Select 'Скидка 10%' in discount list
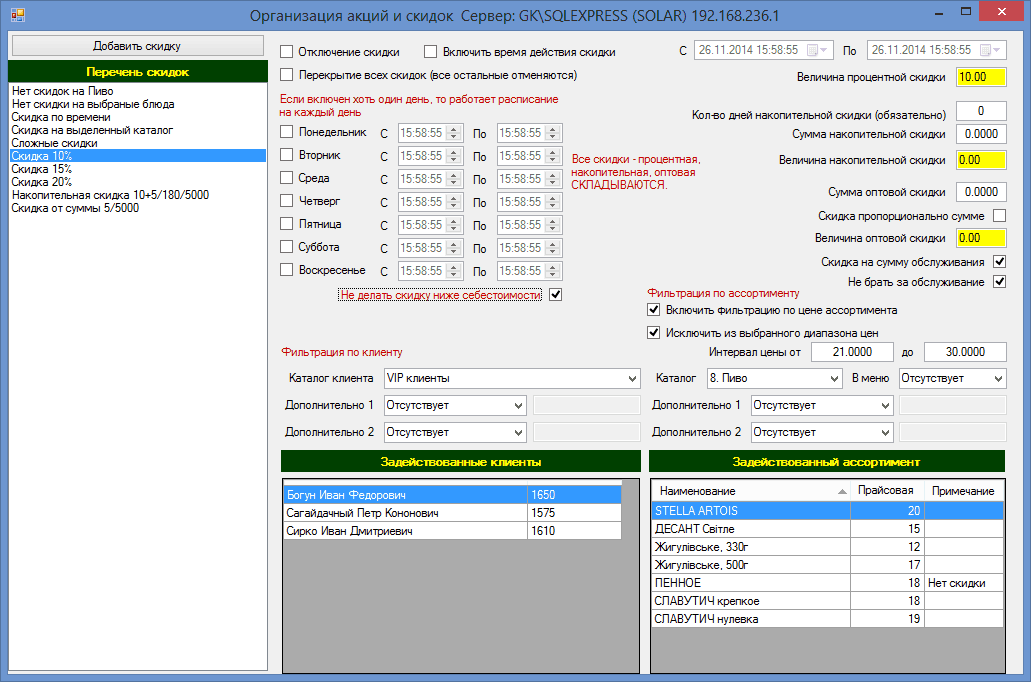Screen dimensions: 1031x682 pos(138,156)
